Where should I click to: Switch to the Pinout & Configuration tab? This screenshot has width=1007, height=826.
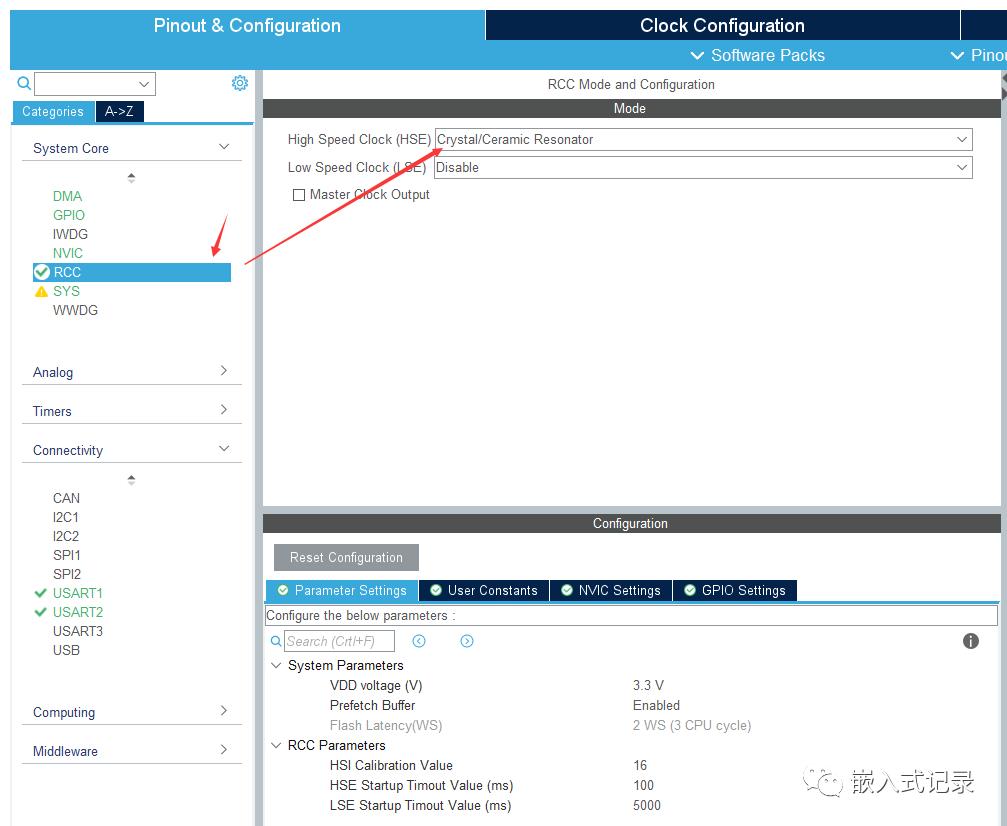pos(247,25)
